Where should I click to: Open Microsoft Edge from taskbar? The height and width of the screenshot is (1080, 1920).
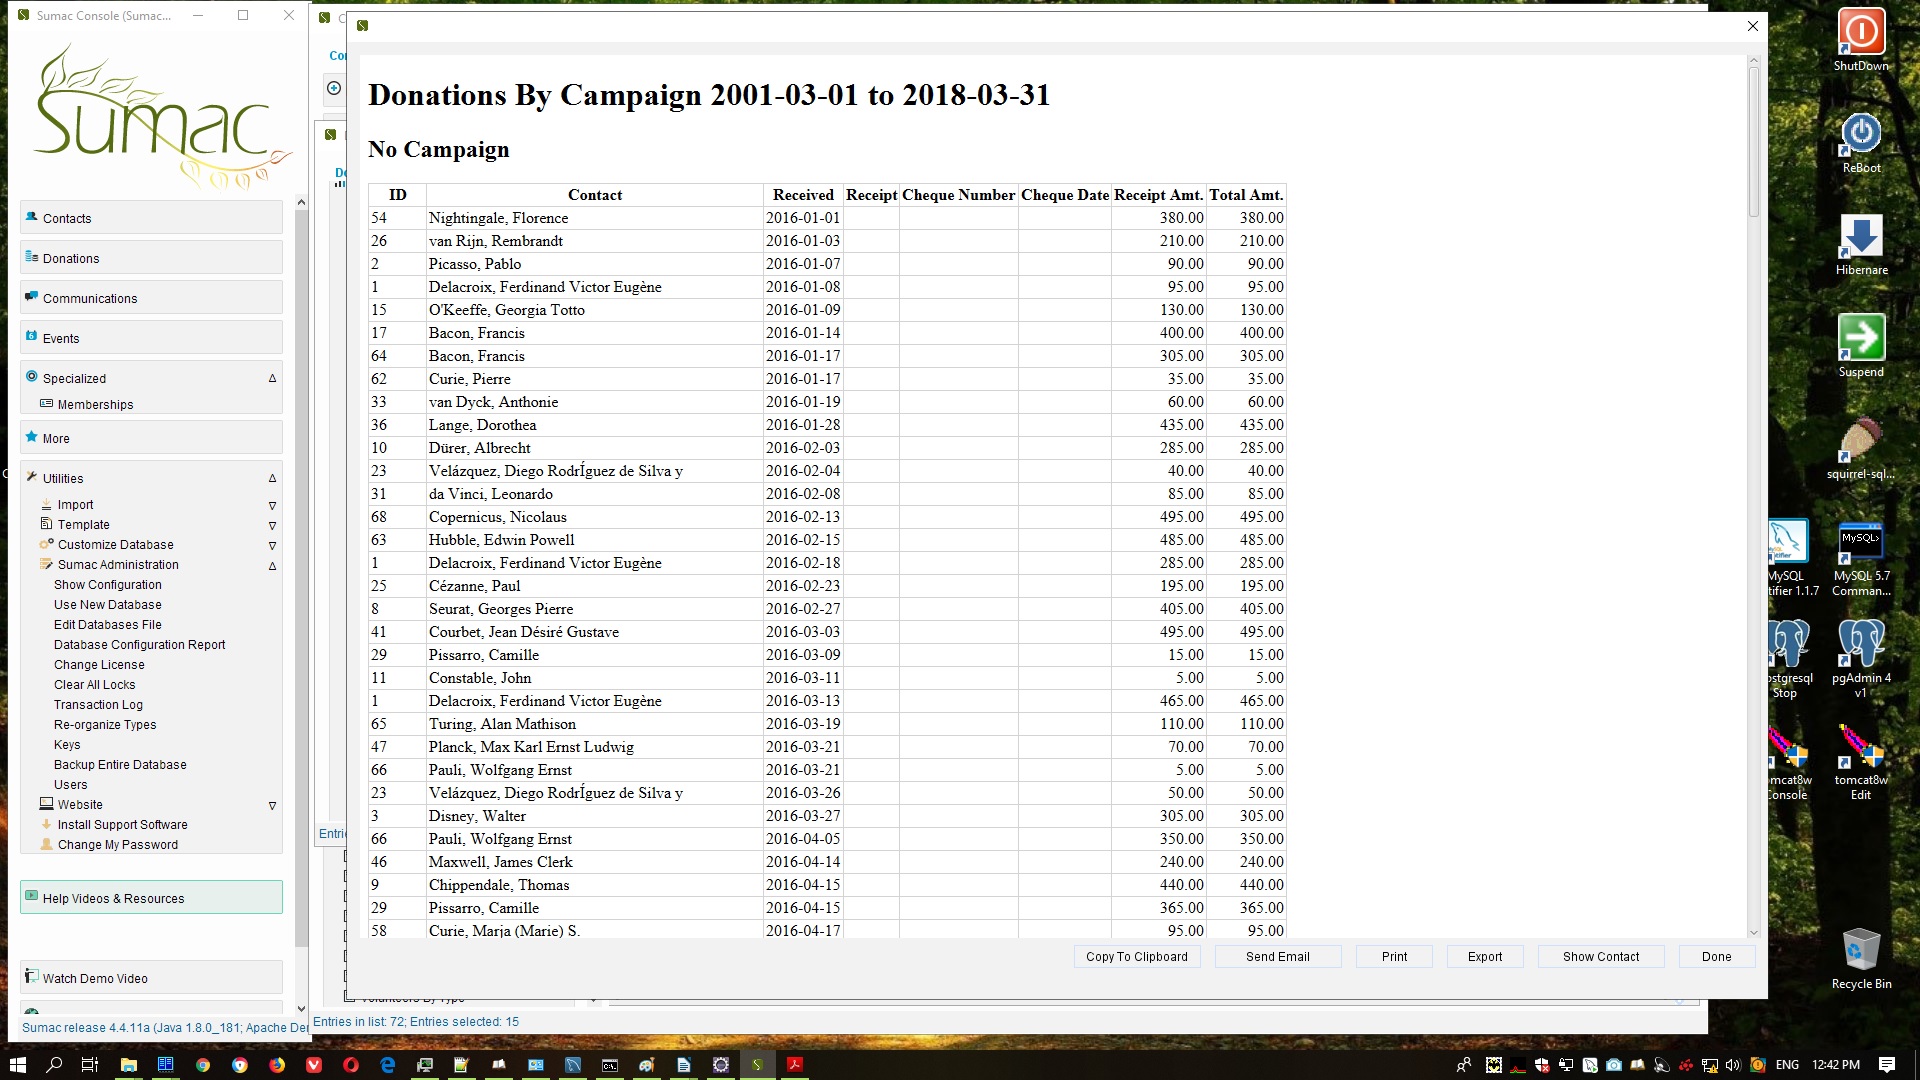click(x=388, y=1065)
